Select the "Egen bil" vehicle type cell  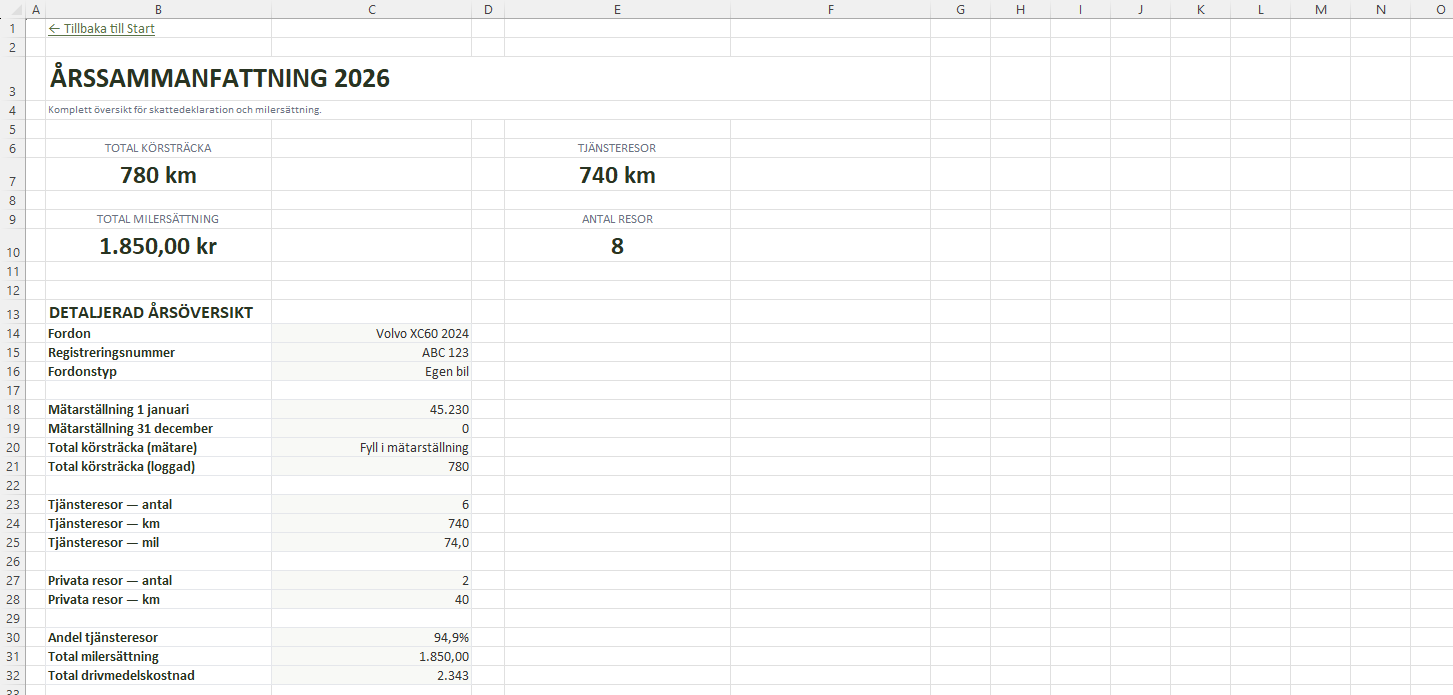tap(371, 372)
